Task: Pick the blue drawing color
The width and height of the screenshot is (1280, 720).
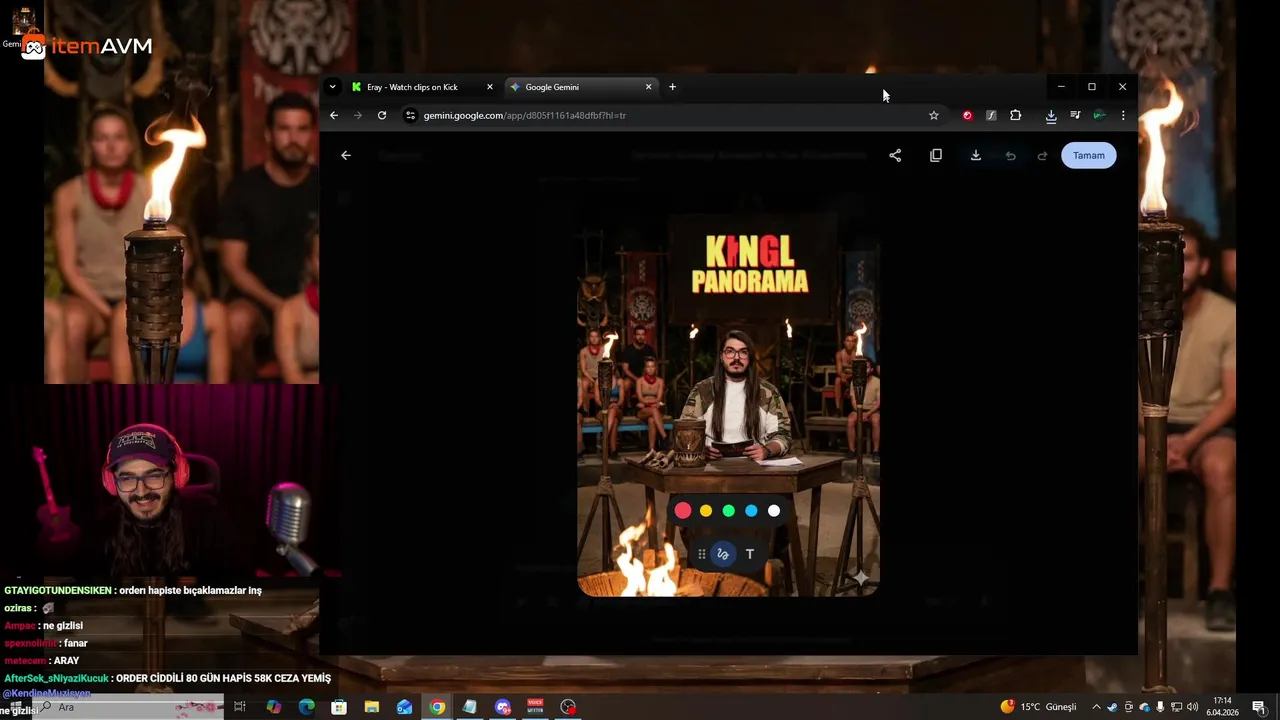Action: pos(751,511)
